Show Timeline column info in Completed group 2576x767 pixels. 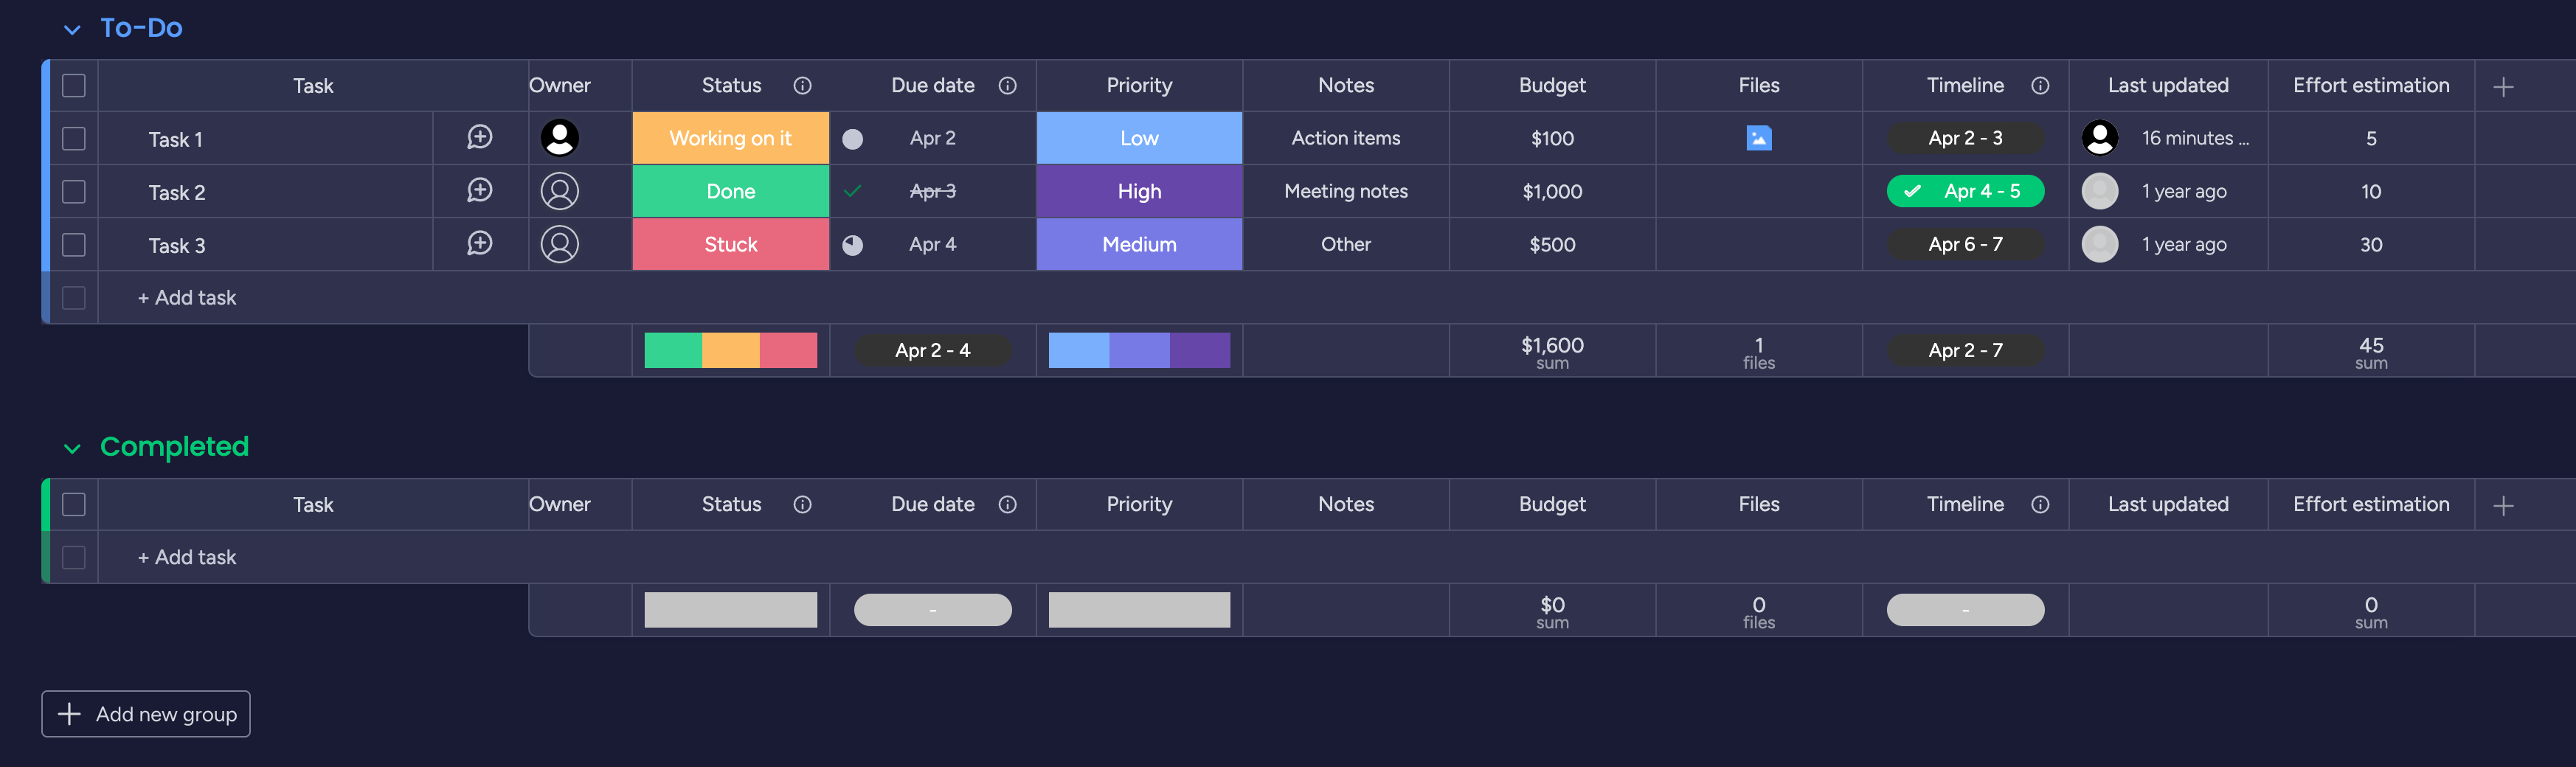pos(2040,505)
